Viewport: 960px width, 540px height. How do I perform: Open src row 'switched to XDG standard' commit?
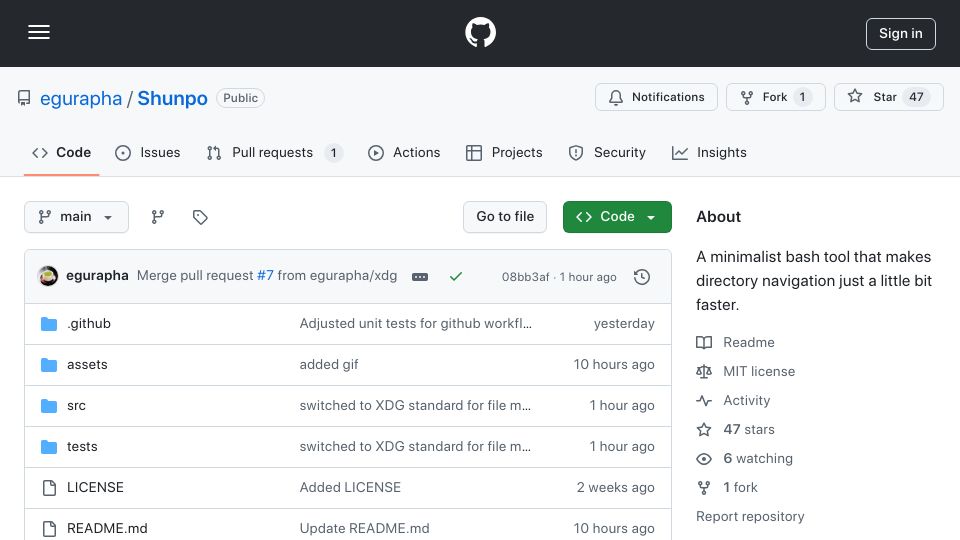click(415, 405)
